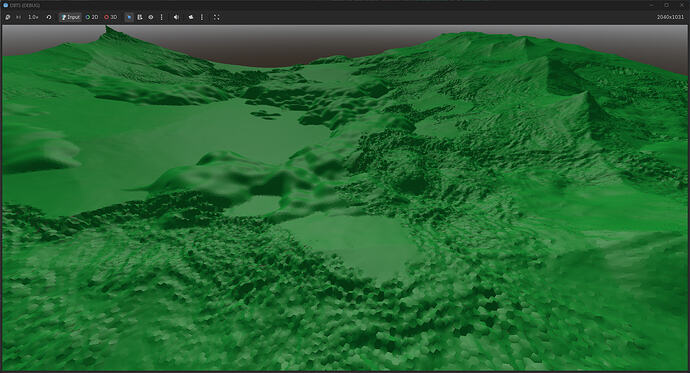
Task: Click the 2040x1031 resolution label
Action: [670, 17]
